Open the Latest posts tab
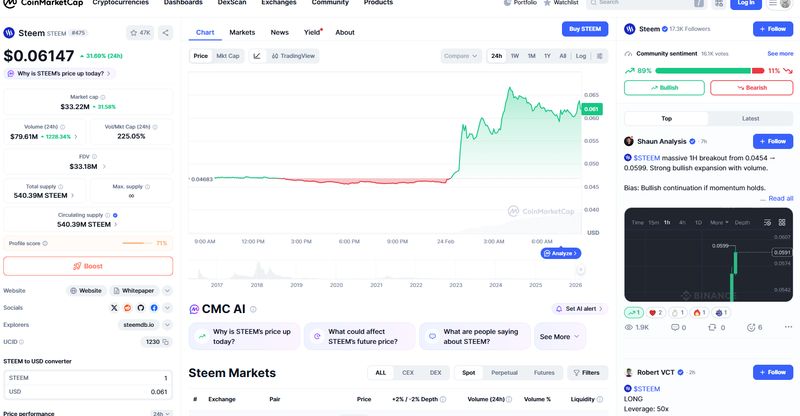Viewport: 800px width, 416px height. (x=750, y=118)
